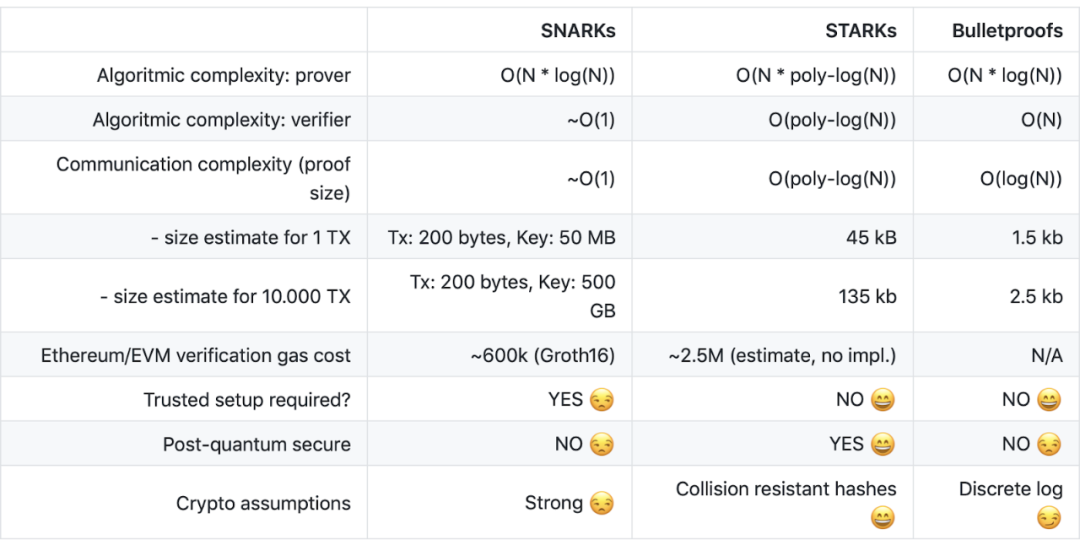
Task: Click the emoji next to SNARKs trusted setup YES
Action: (x=602, y=400)
